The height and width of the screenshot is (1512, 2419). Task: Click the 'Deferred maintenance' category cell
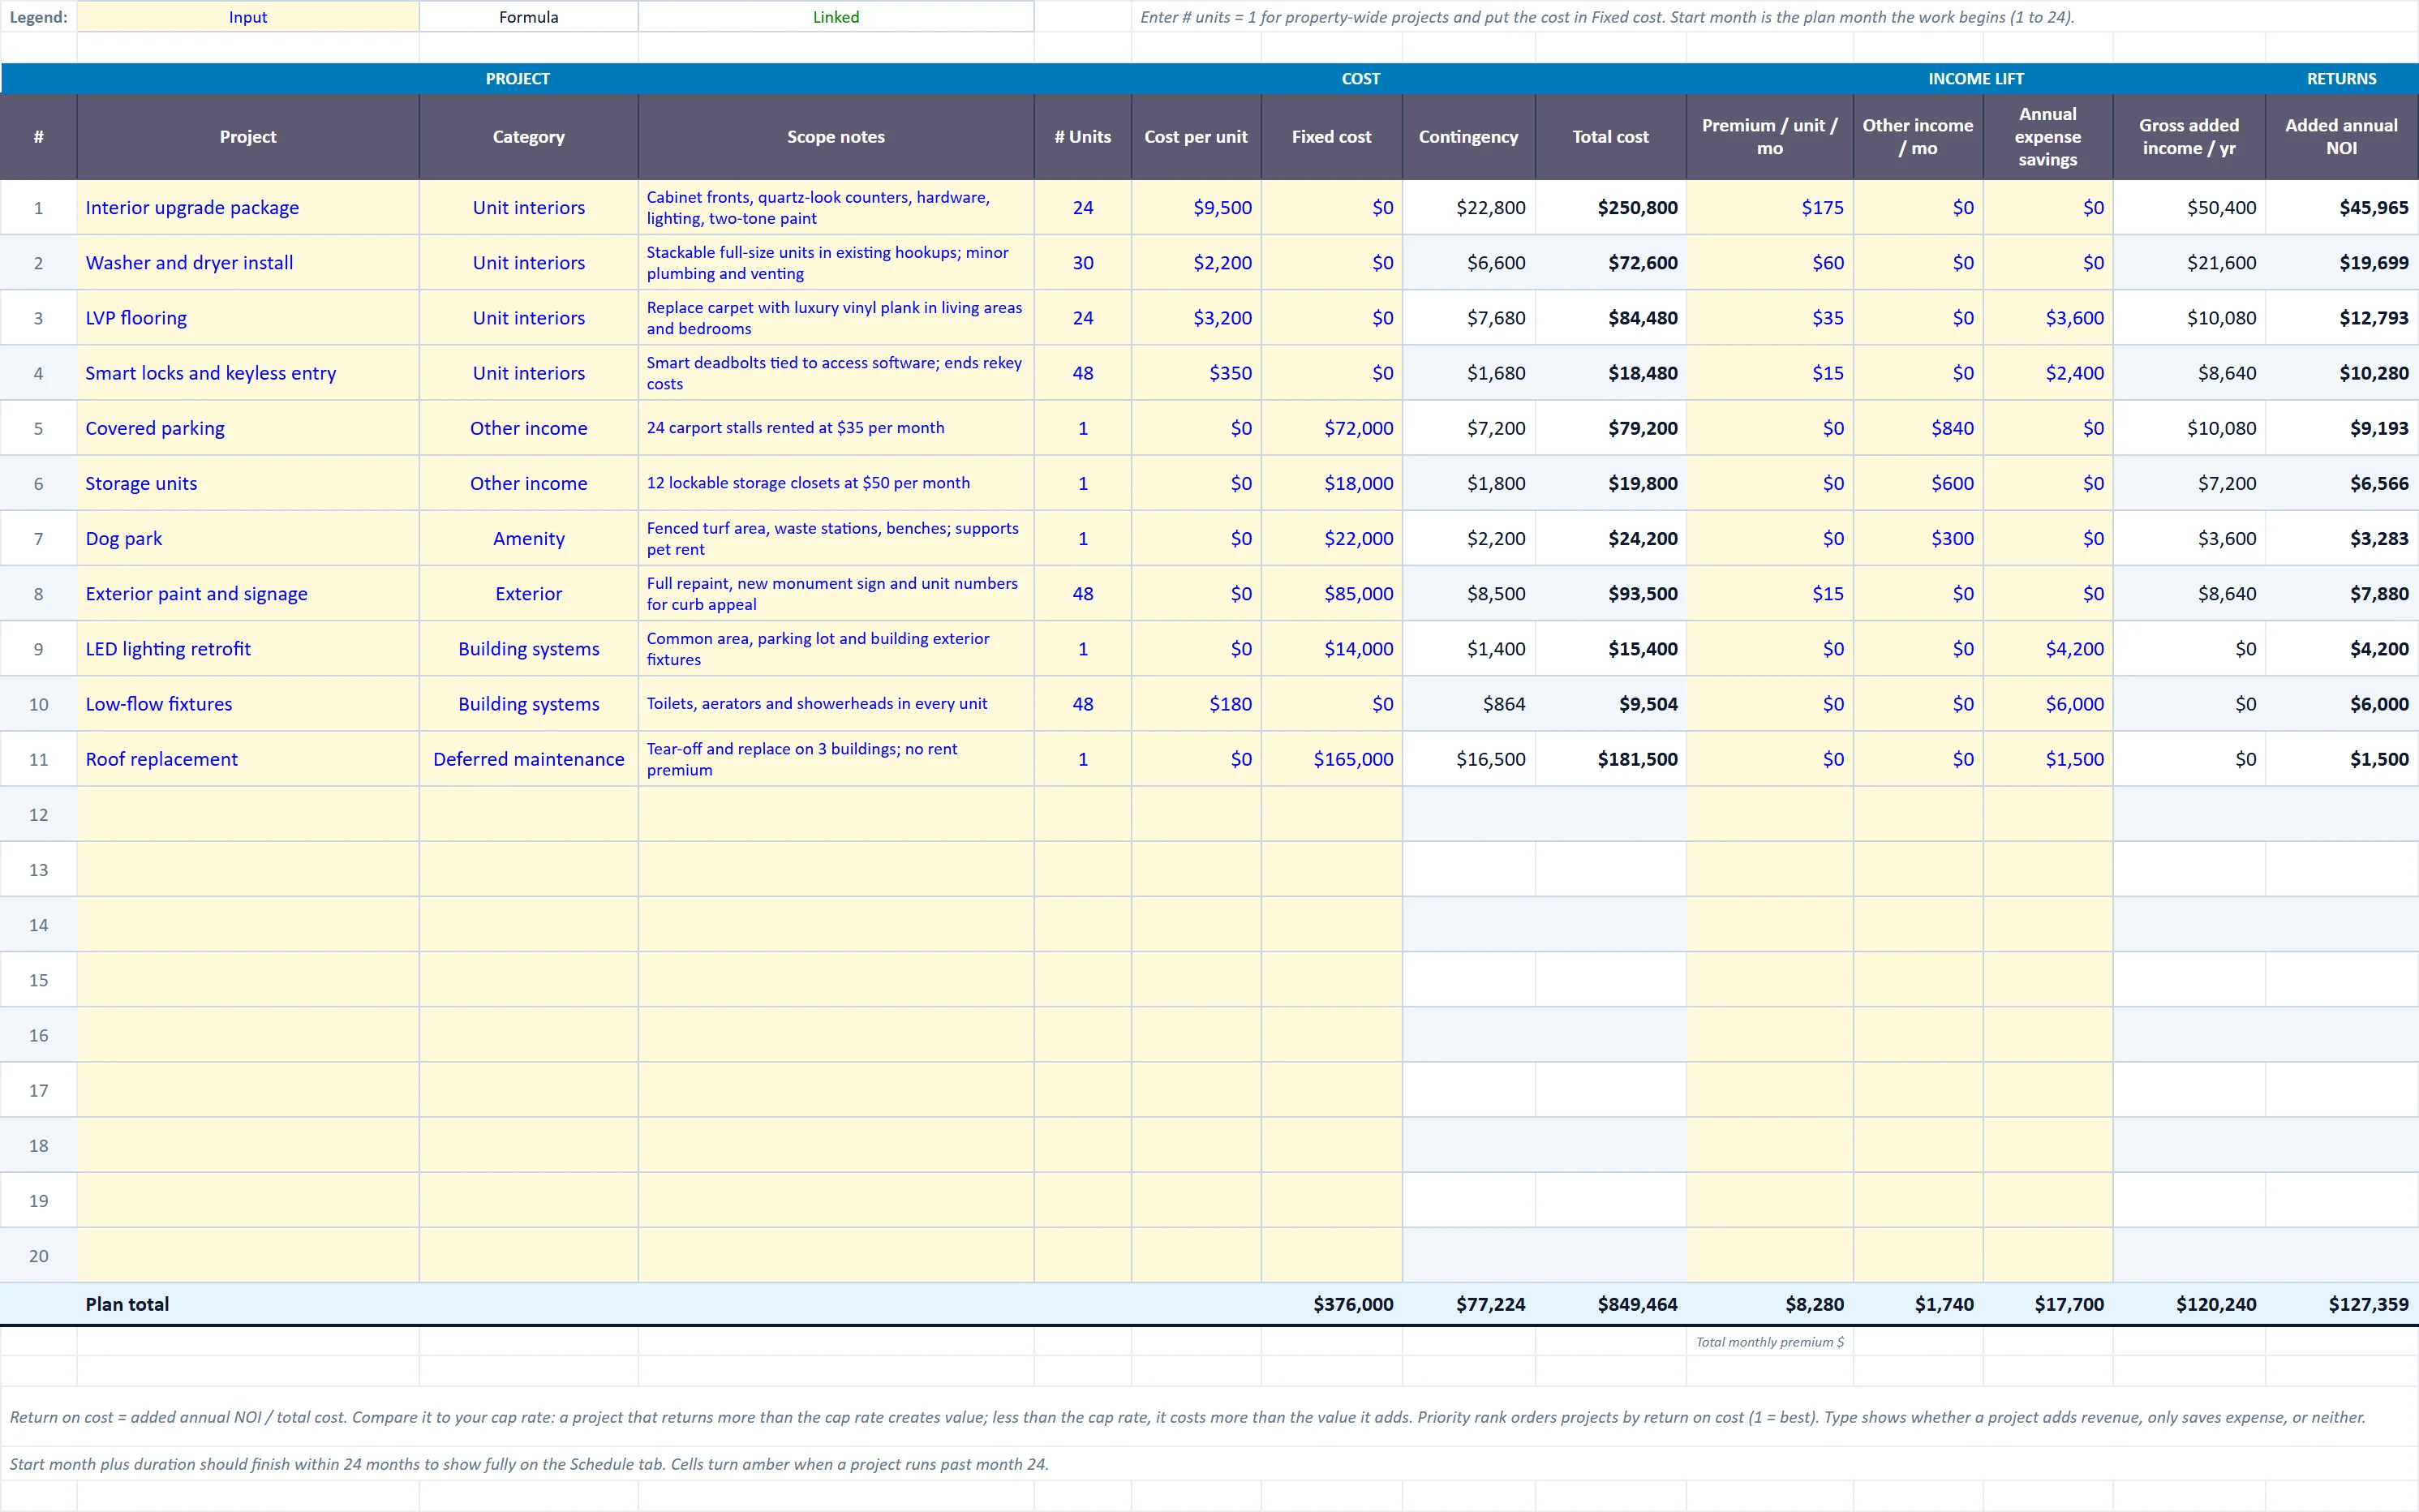click(x=528, y=759)
